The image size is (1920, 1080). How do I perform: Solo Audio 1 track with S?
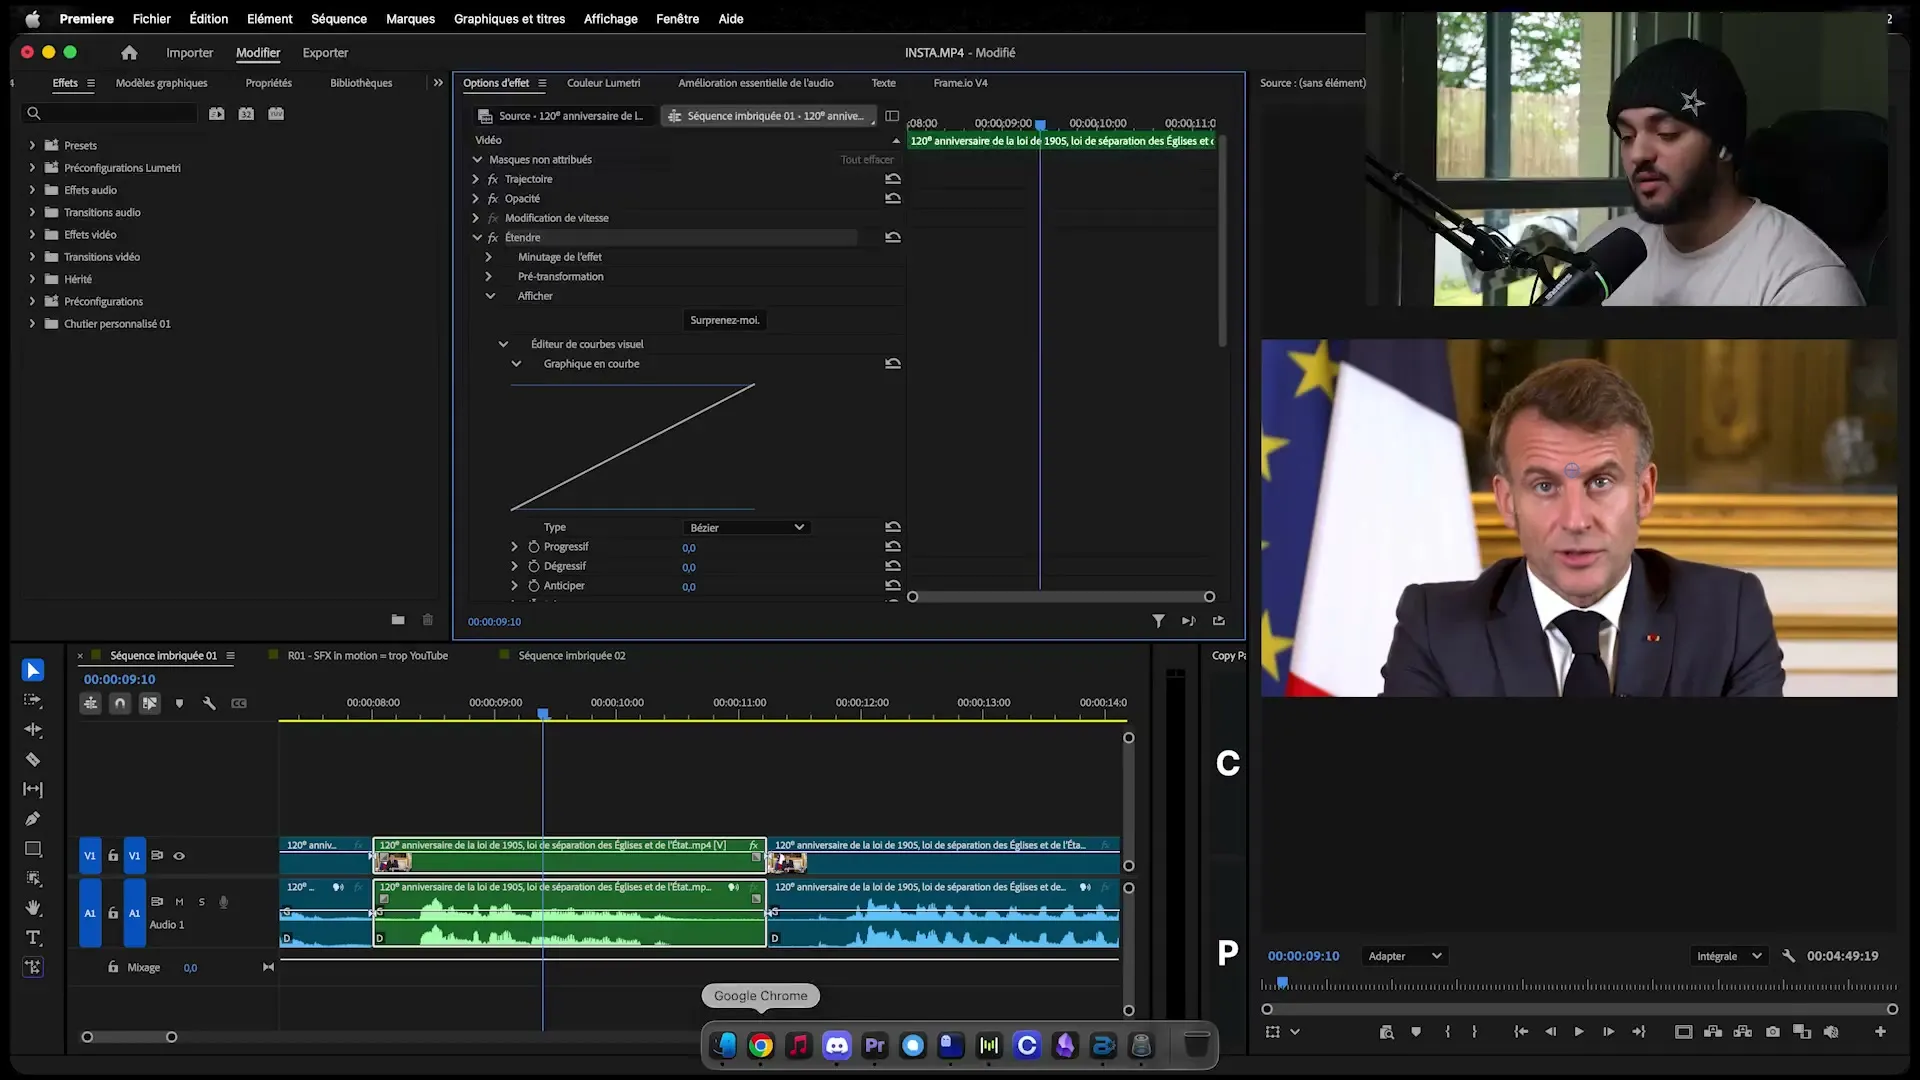point(202,902)
